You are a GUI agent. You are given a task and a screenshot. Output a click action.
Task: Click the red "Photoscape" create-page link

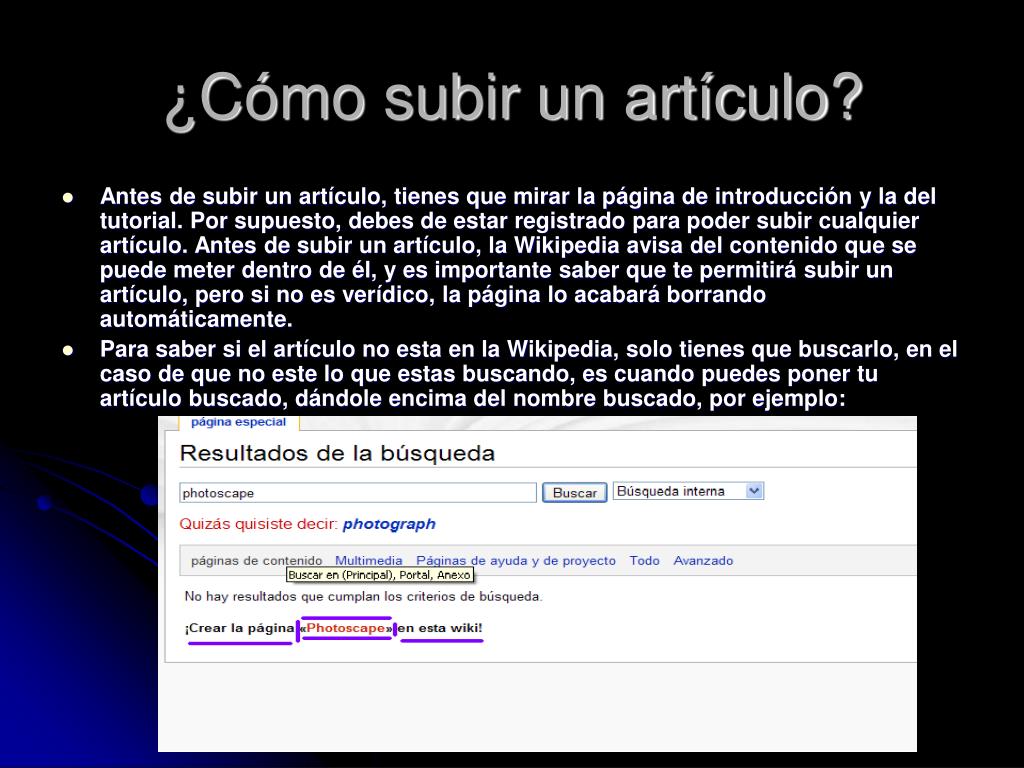coord(346,628)
